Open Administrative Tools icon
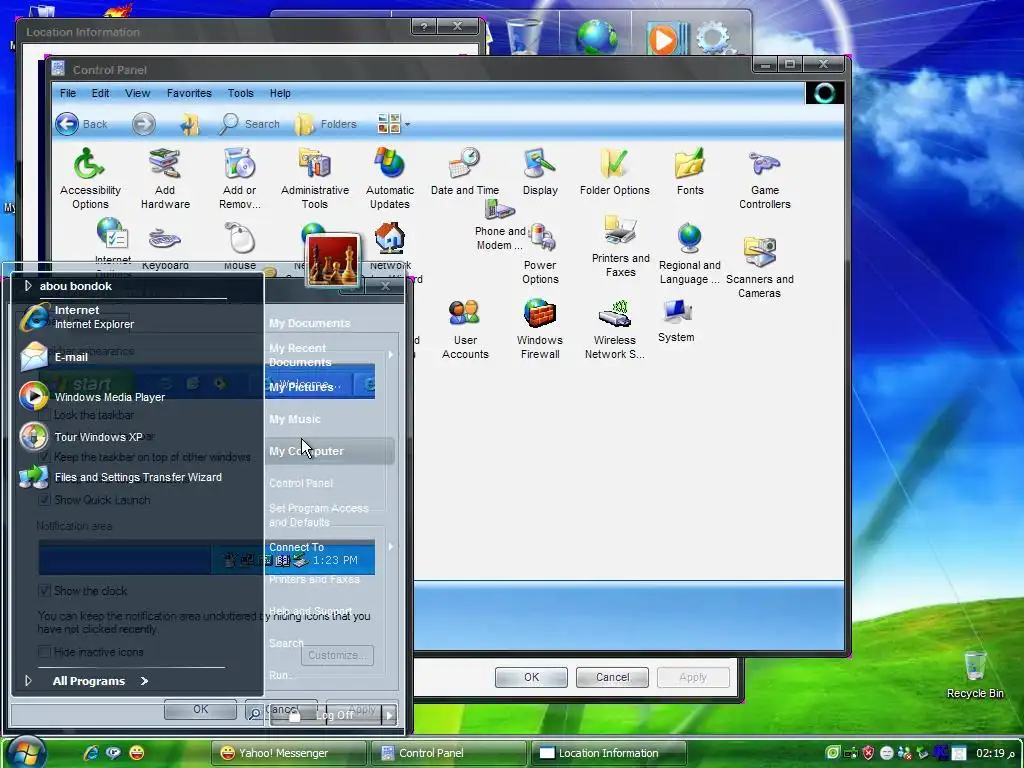Viewport: 1024px width, 768px height. pyautogui.click(x=315, y=178)
